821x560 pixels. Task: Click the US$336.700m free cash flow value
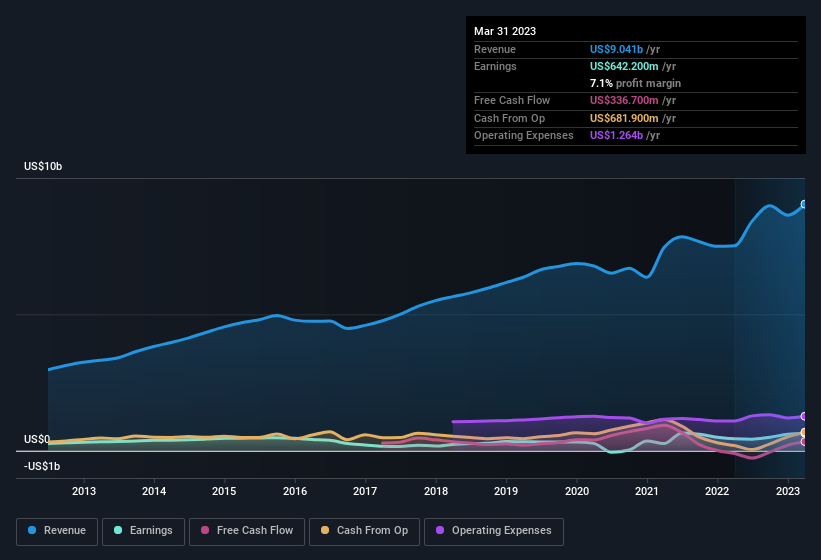[x=624, y=100]
